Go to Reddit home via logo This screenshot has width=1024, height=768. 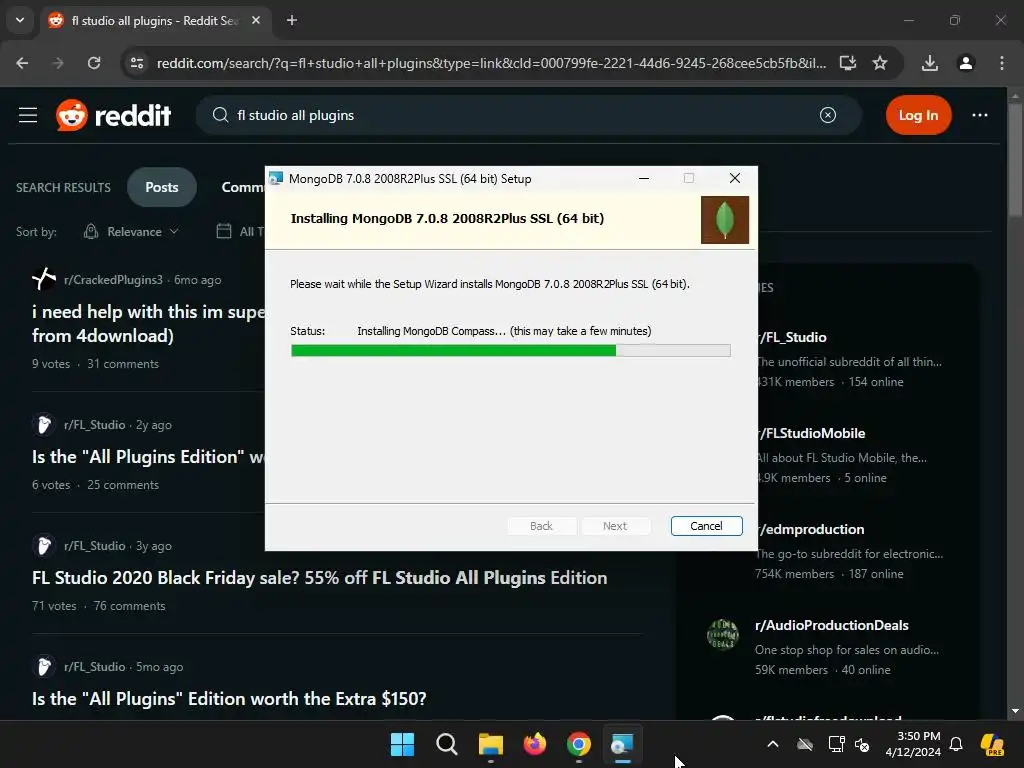point(114,116)
